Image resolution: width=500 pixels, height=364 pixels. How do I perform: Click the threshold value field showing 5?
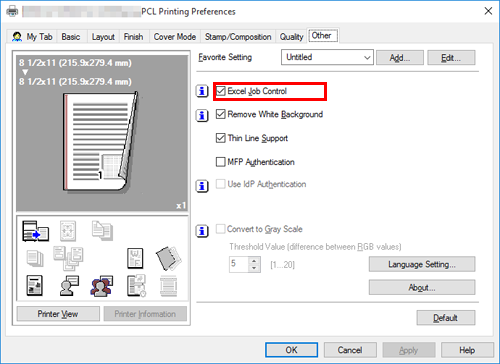click(239, 264)
